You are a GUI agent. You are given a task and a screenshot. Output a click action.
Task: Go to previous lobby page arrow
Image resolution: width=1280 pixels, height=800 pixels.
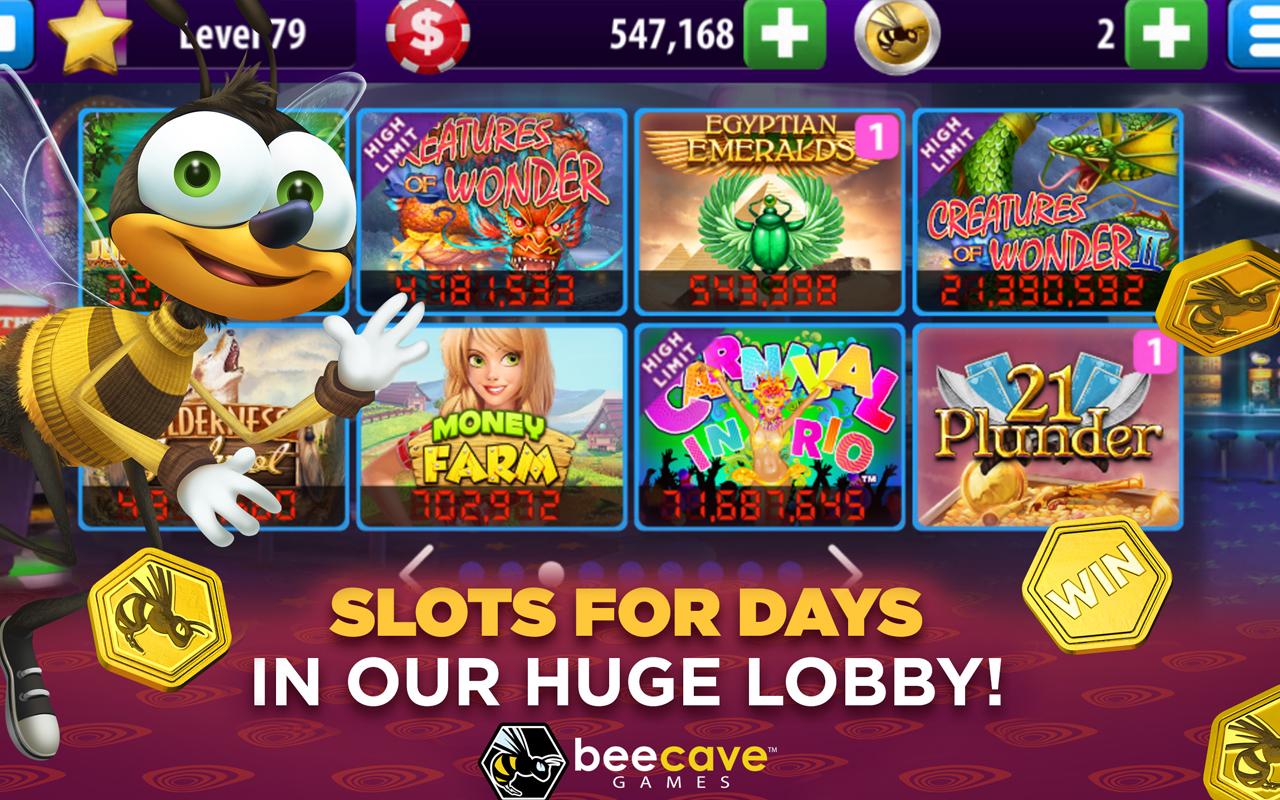click(x=417, y=569)
